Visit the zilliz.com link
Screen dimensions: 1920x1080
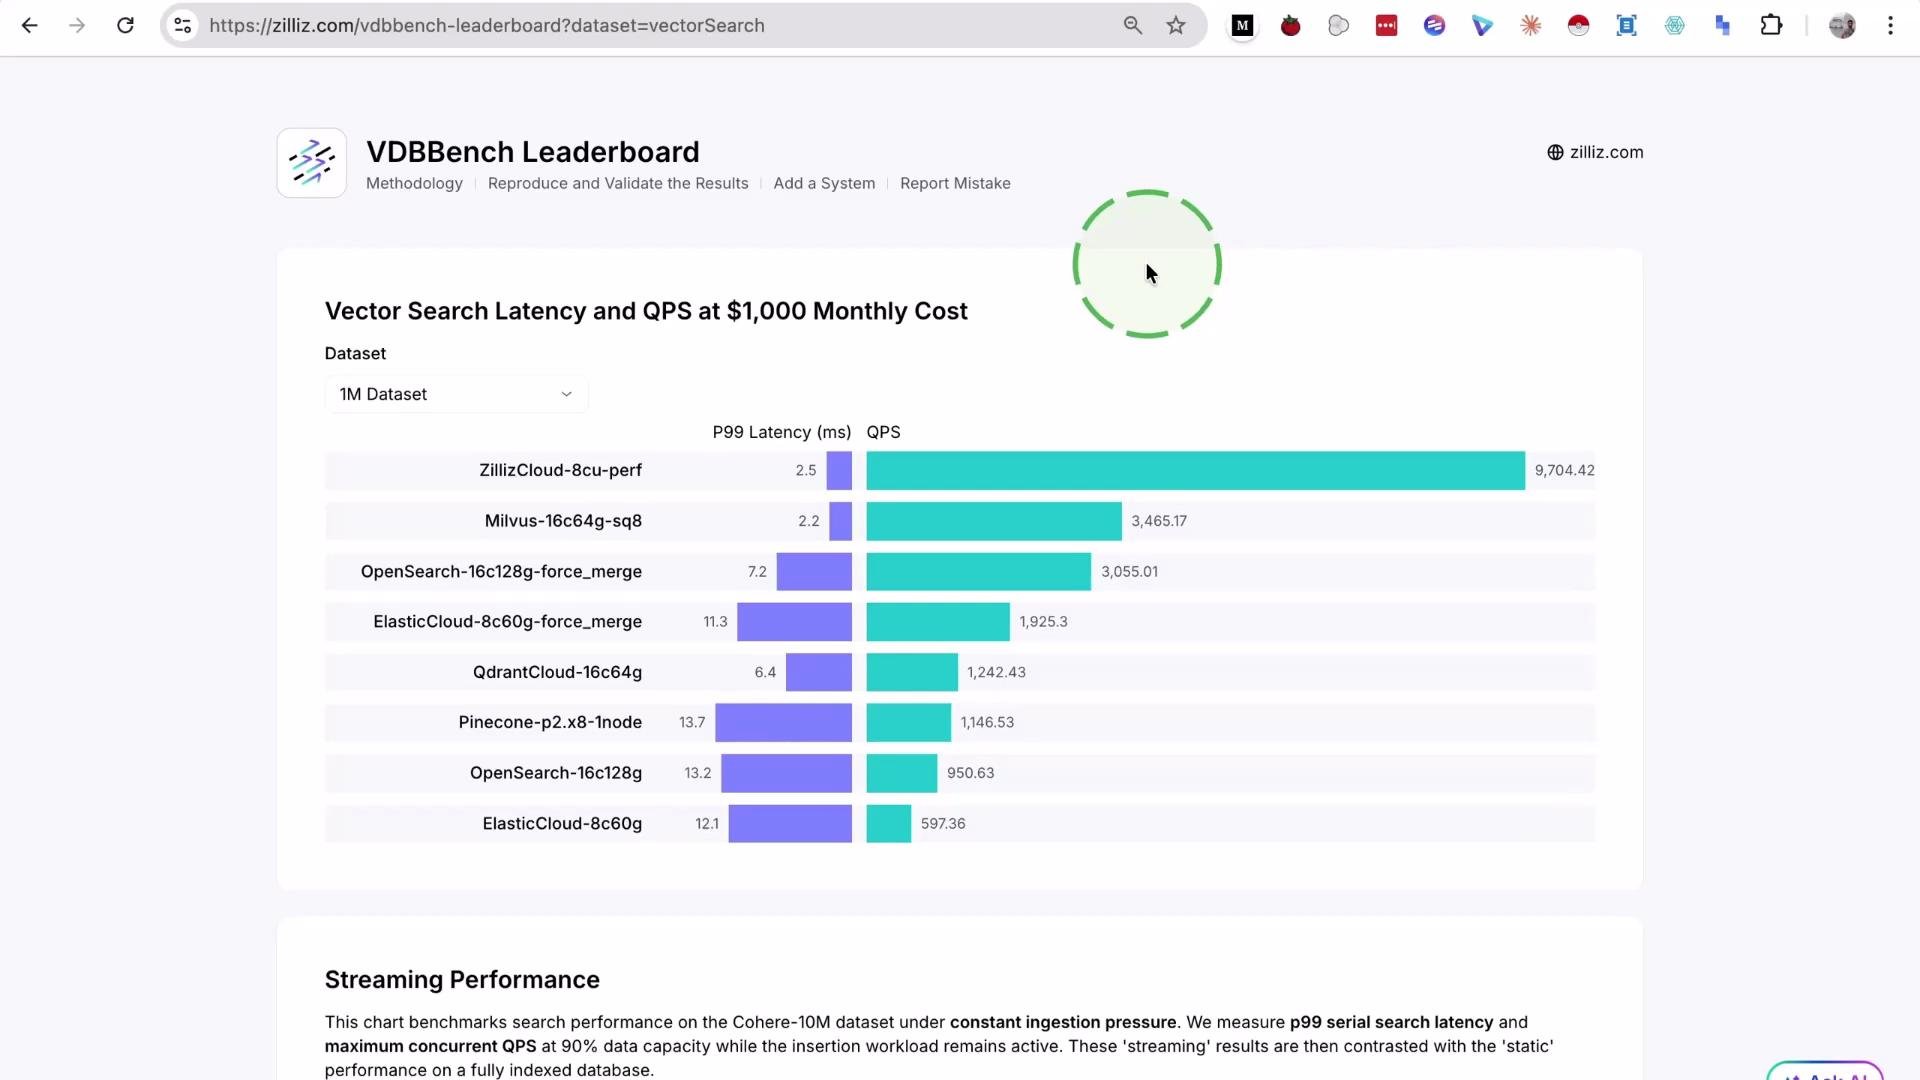[x=1606, y=153]
